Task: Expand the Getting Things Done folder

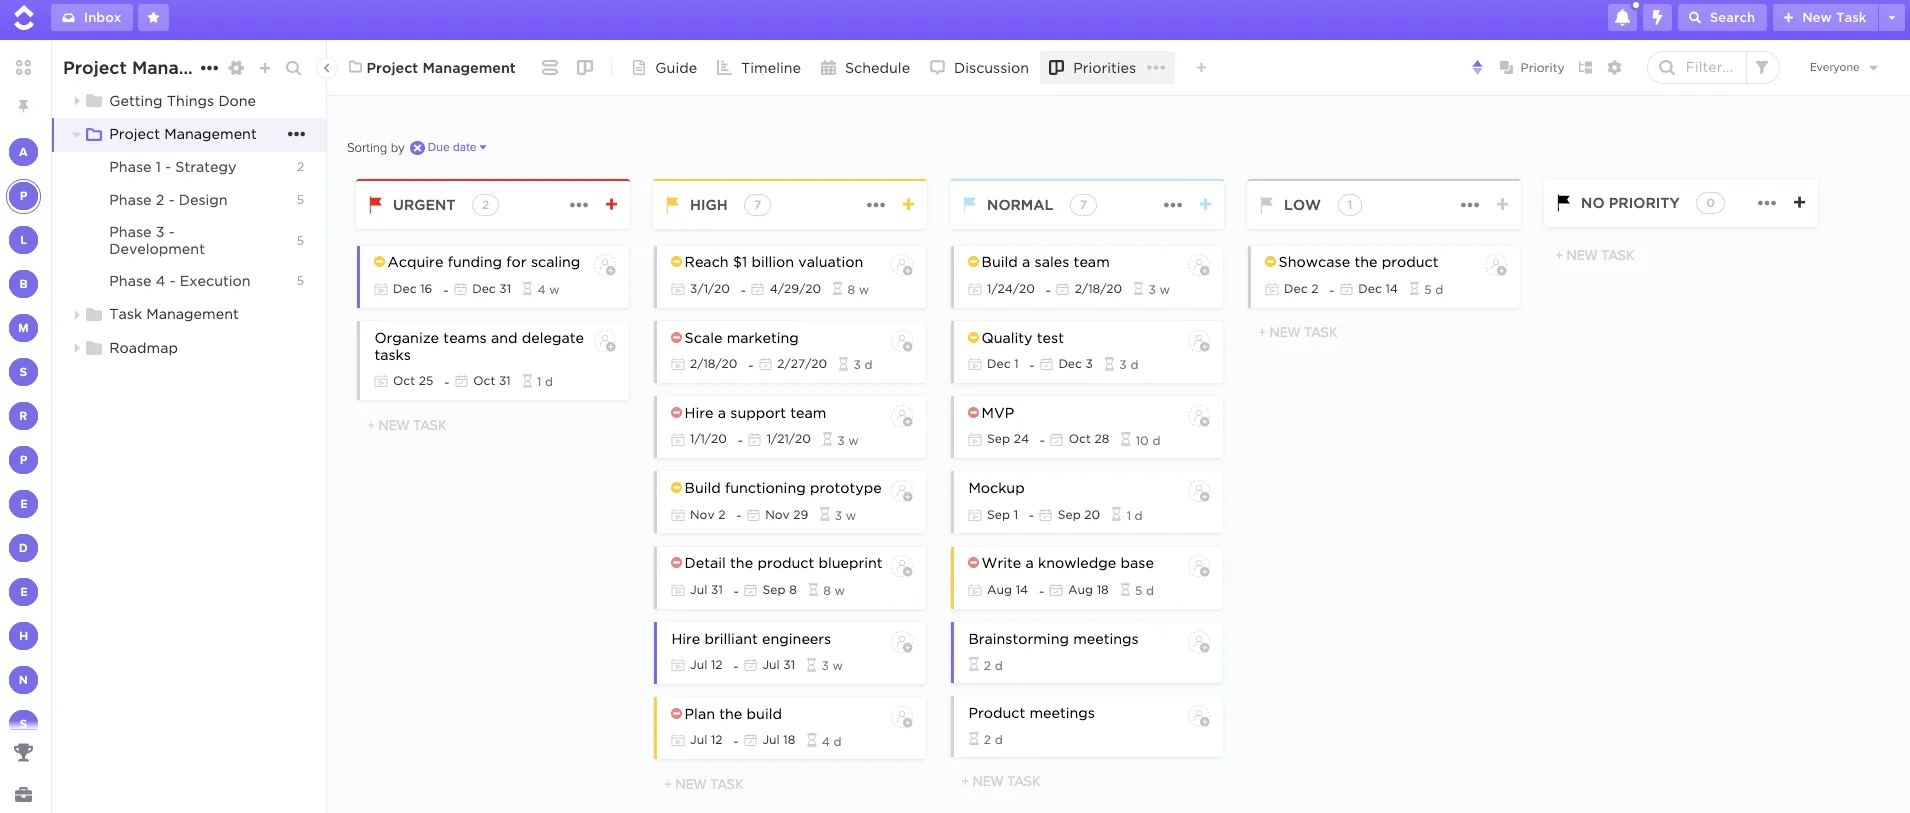Action: coord(77,101)
